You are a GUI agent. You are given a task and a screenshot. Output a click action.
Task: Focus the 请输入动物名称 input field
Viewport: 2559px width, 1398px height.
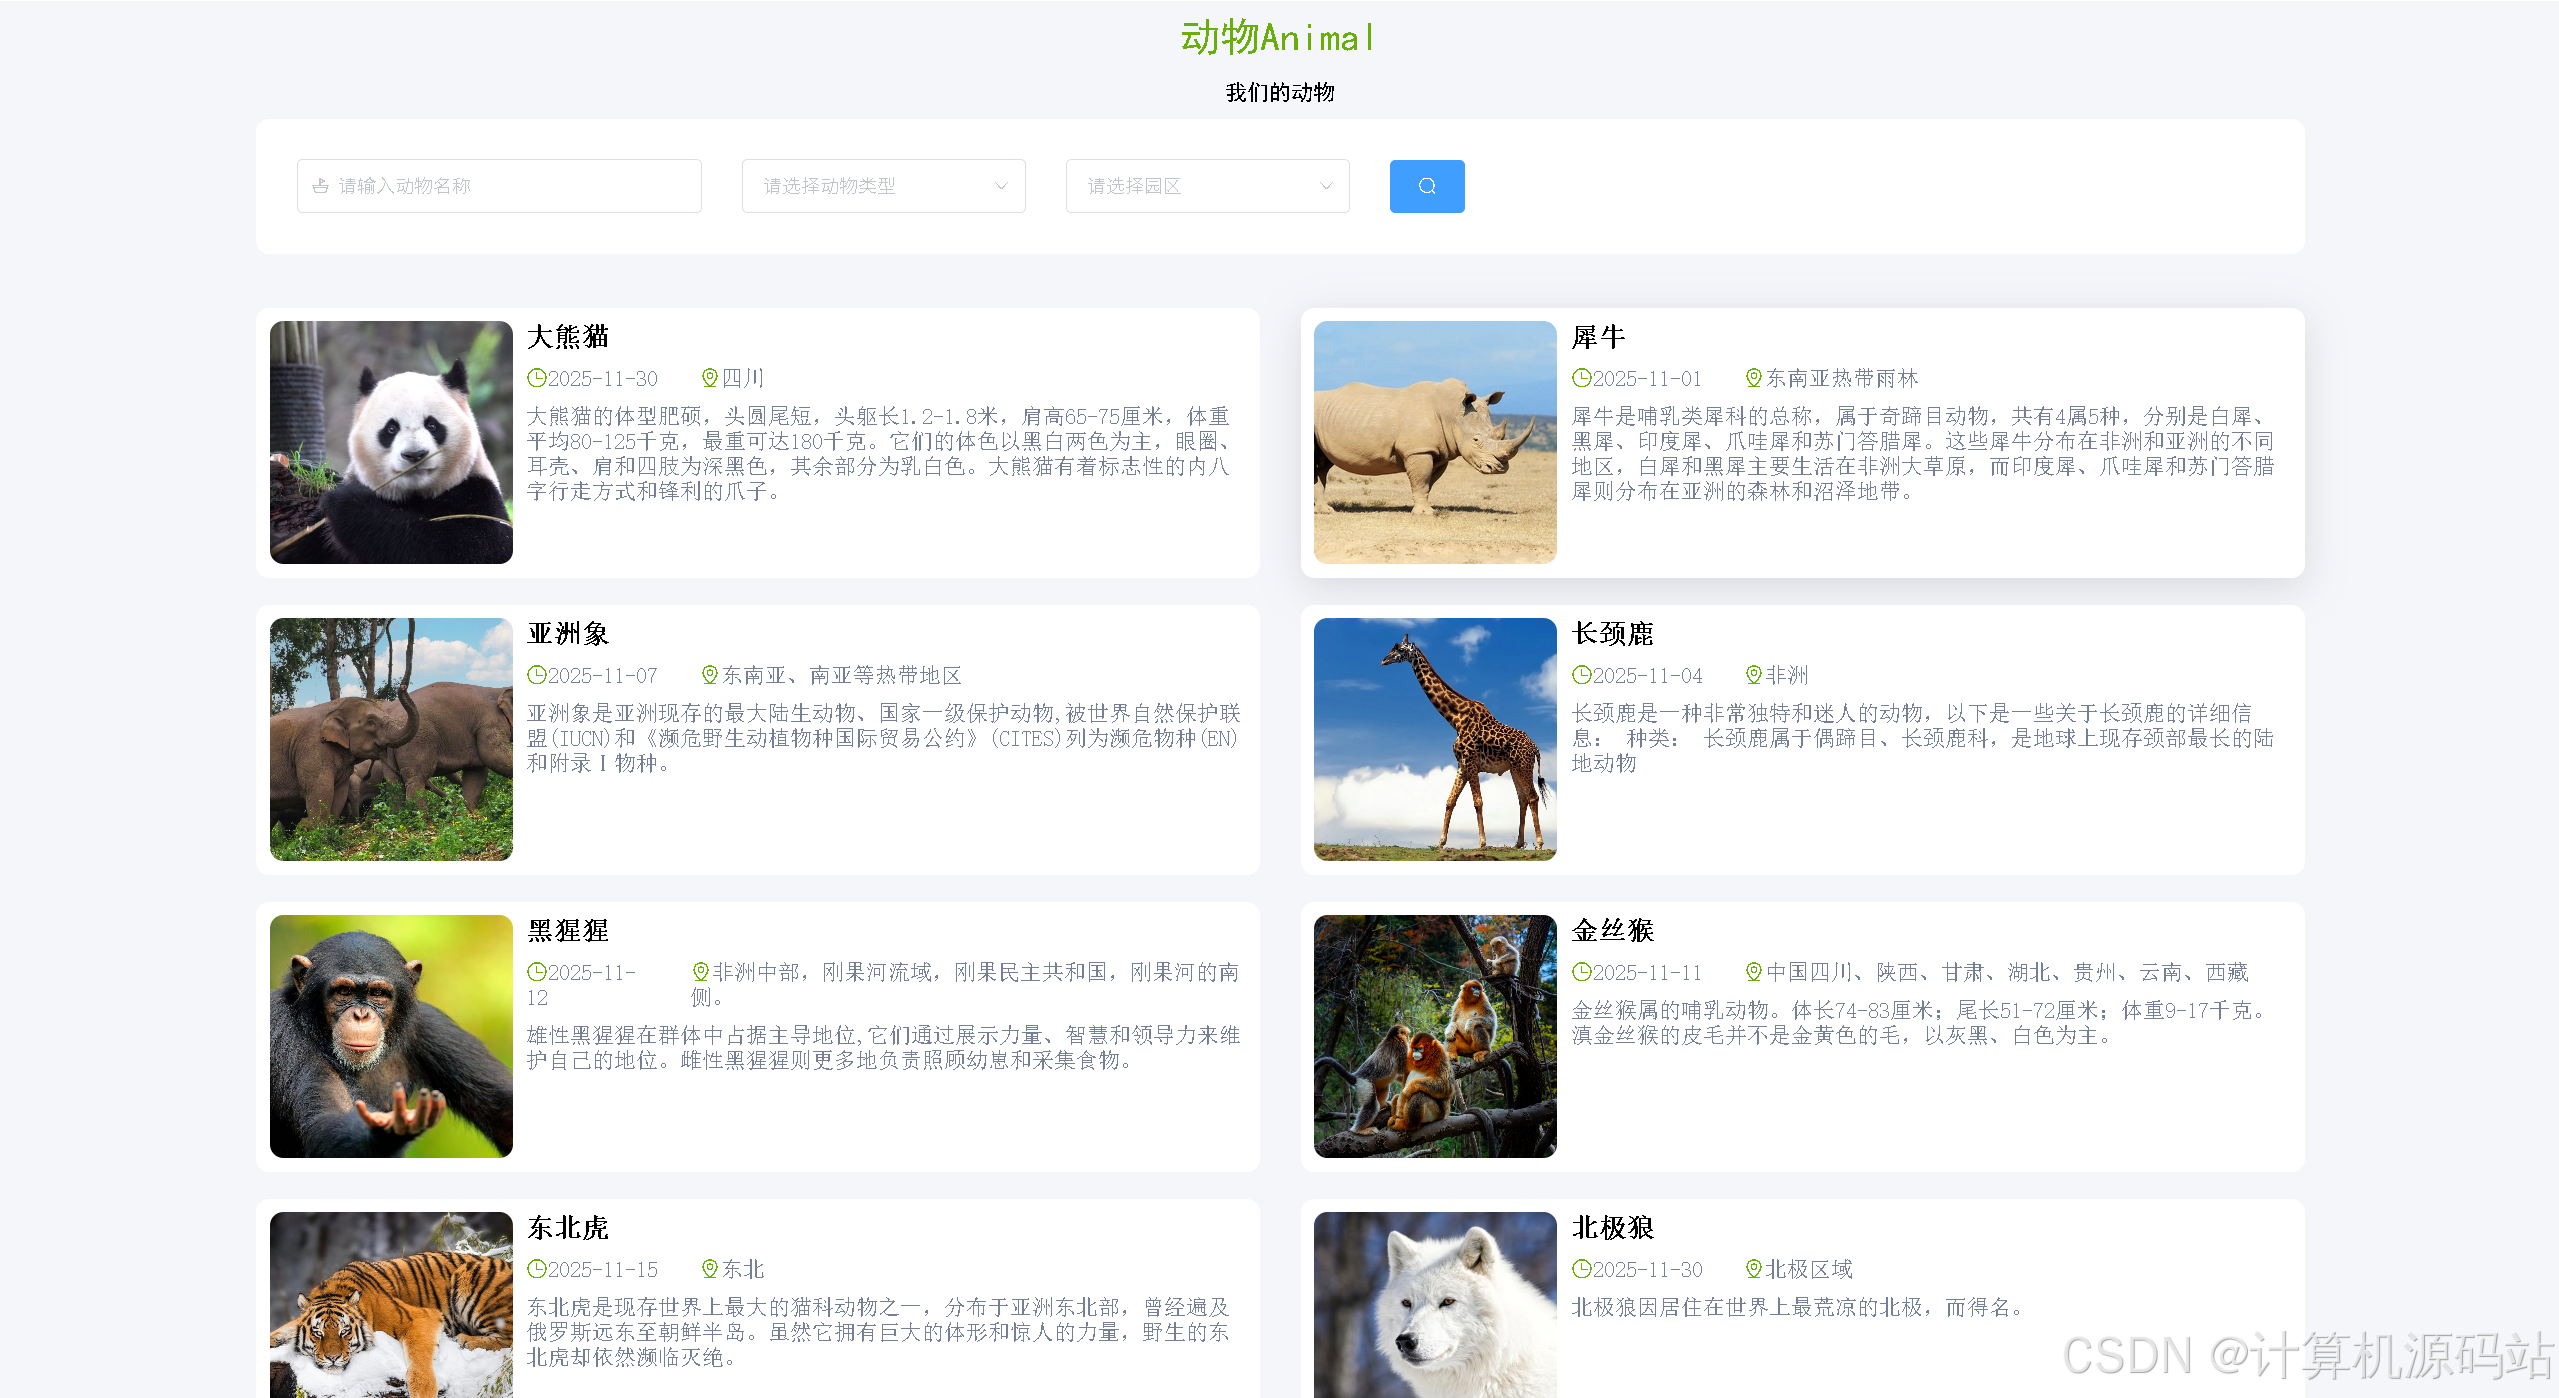[499, 186]
